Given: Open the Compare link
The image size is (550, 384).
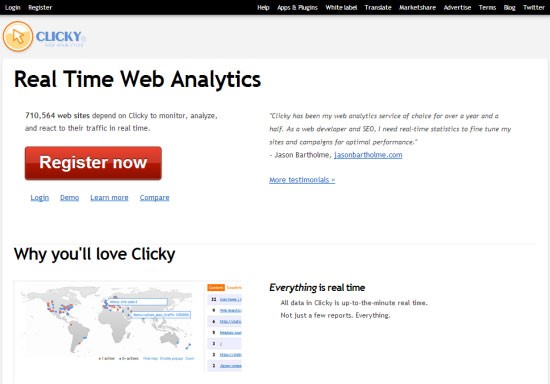Looking at the screenshot, I should pos(154,197).
